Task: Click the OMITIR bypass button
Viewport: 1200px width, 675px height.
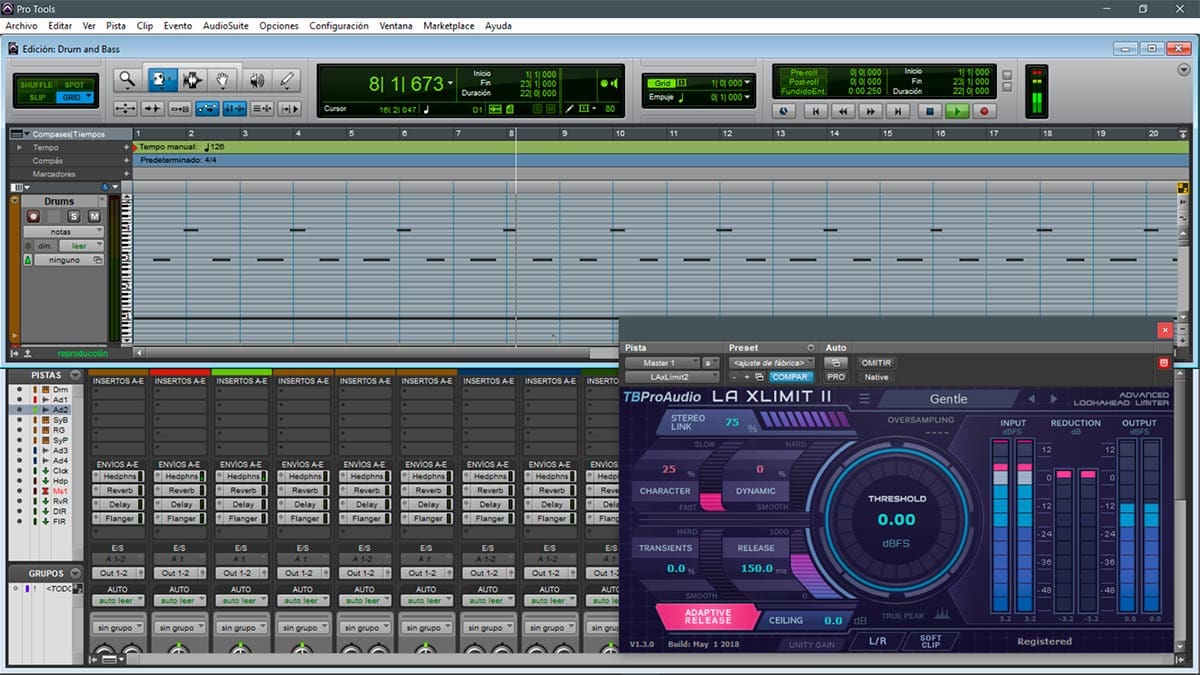Action: 875,363
